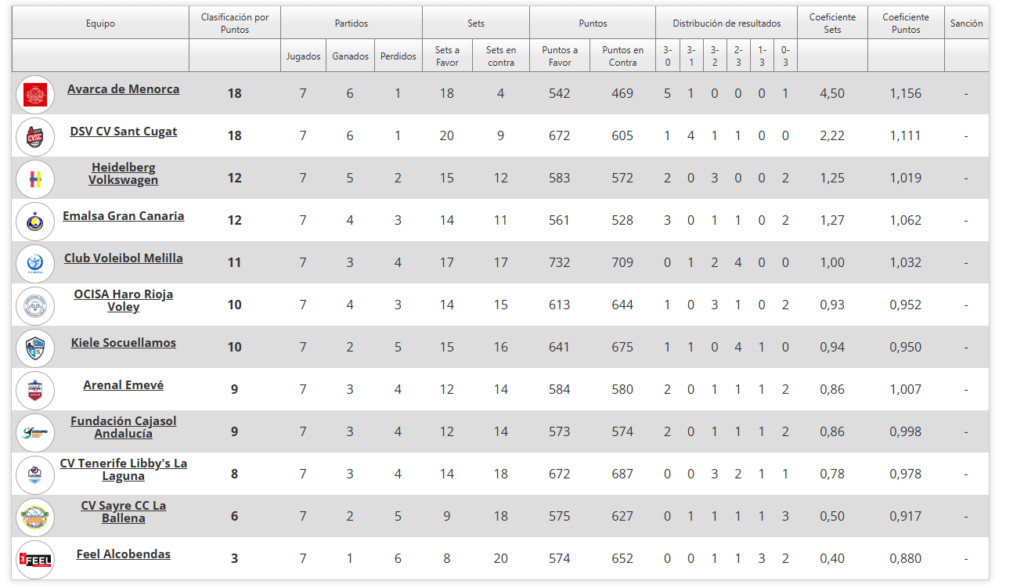Click the Fundación Cajasol Andalucía logo
Screen dimensions: 1024x588
pos(35,432)
